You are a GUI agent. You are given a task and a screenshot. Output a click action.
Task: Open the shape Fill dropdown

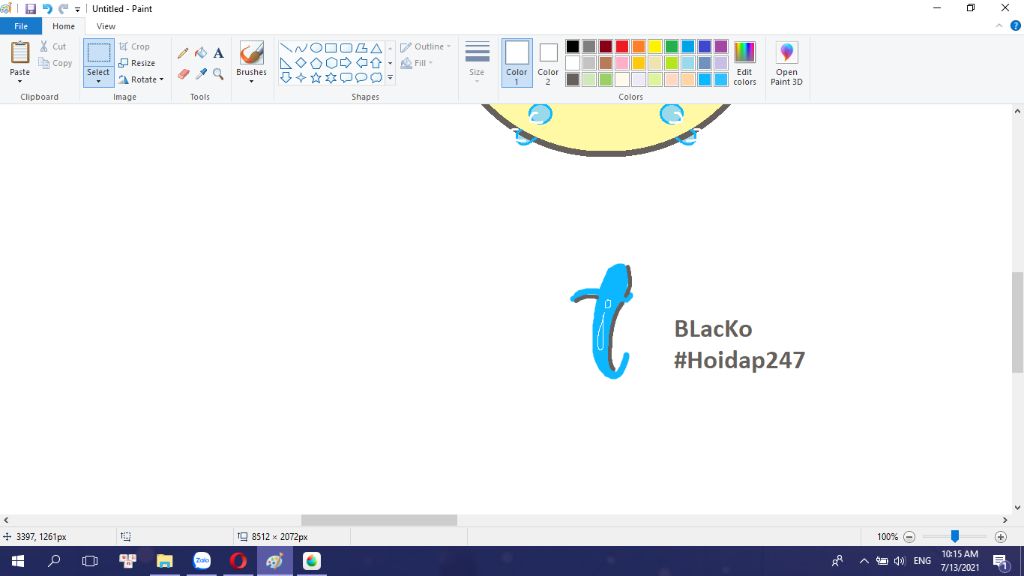click(417, 63)
